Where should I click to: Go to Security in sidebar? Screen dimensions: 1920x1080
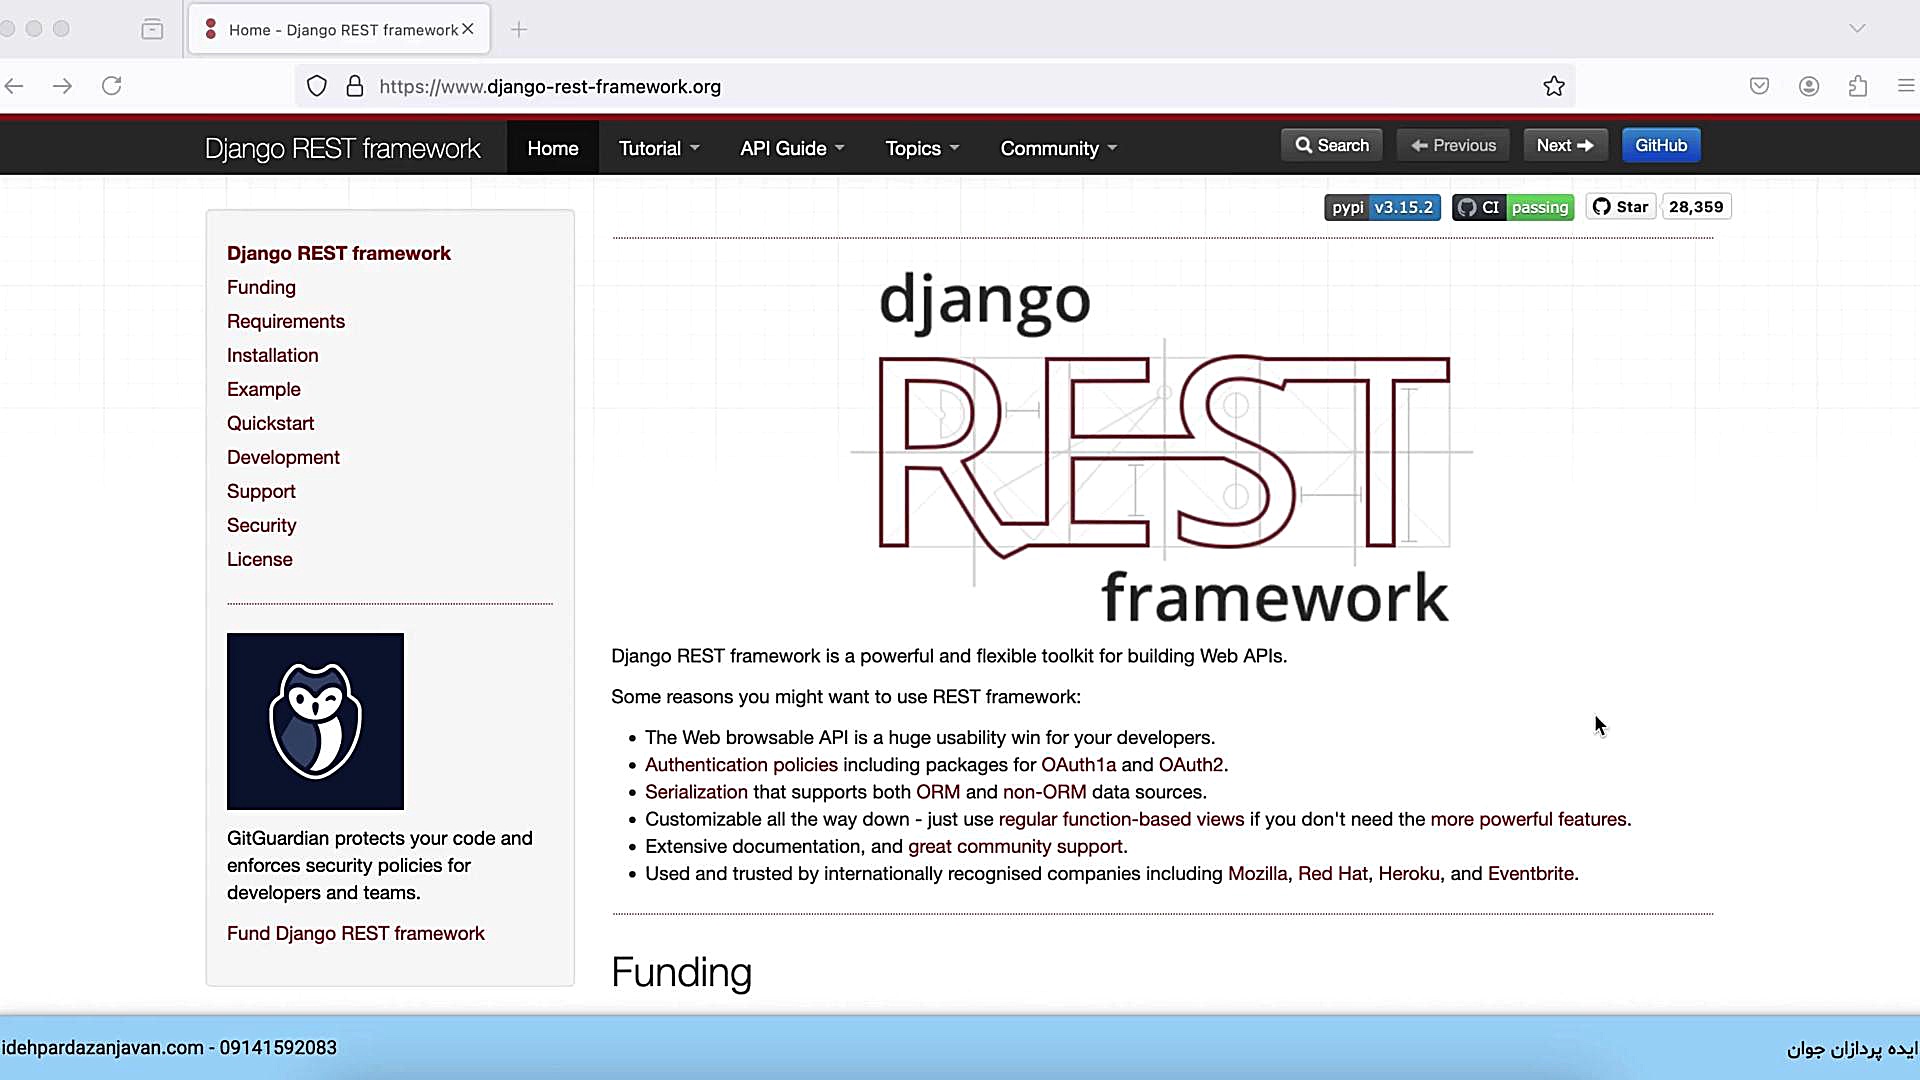pyautogui.click(x=261, y=525)
